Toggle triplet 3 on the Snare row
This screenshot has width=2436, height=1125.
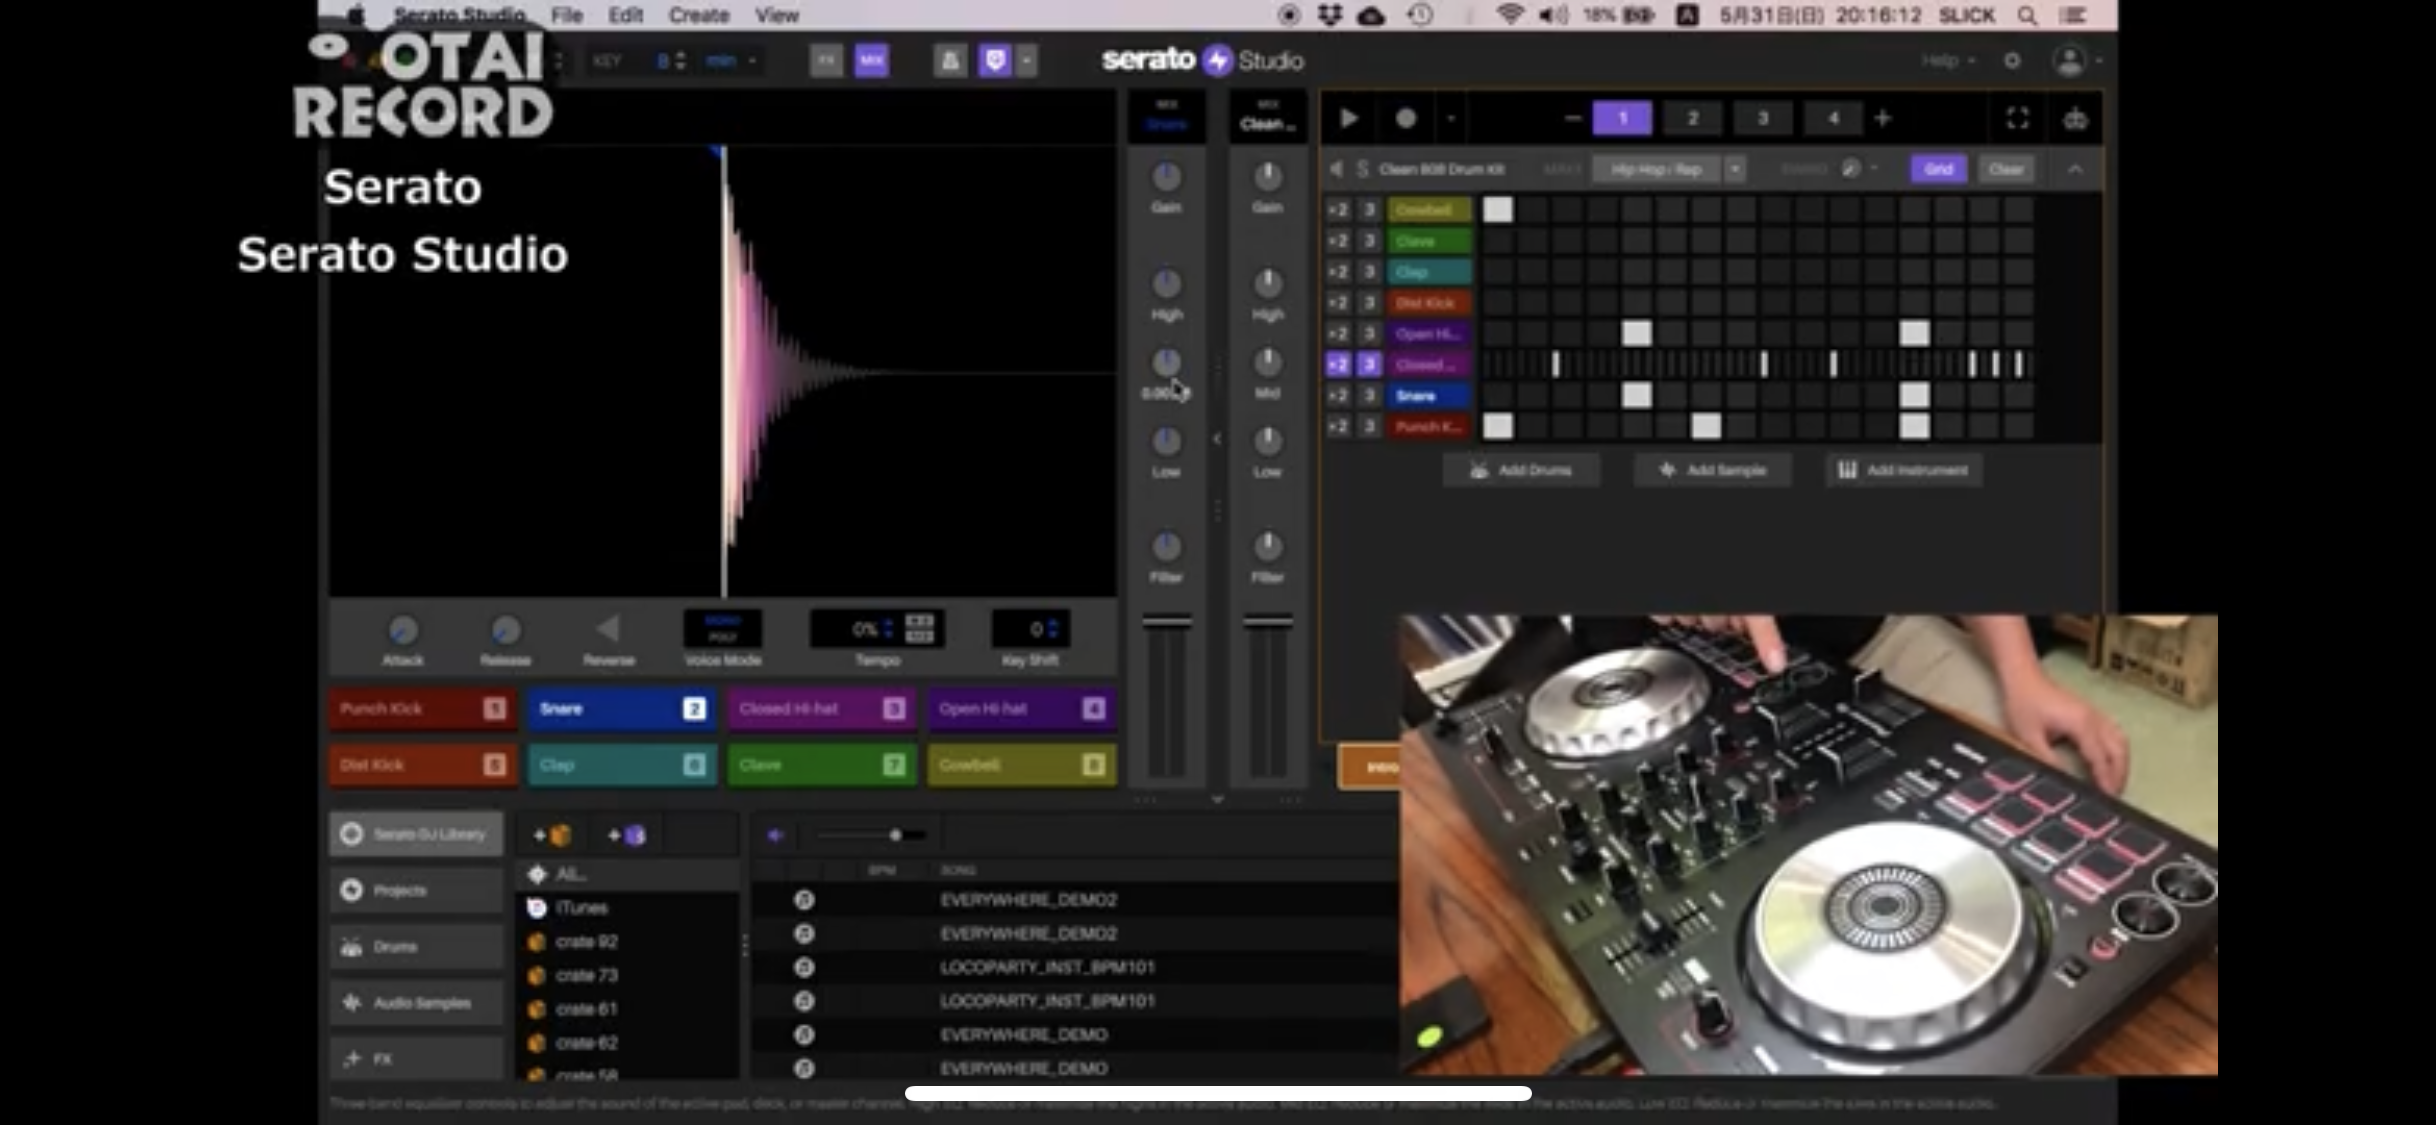(1369, 395)
